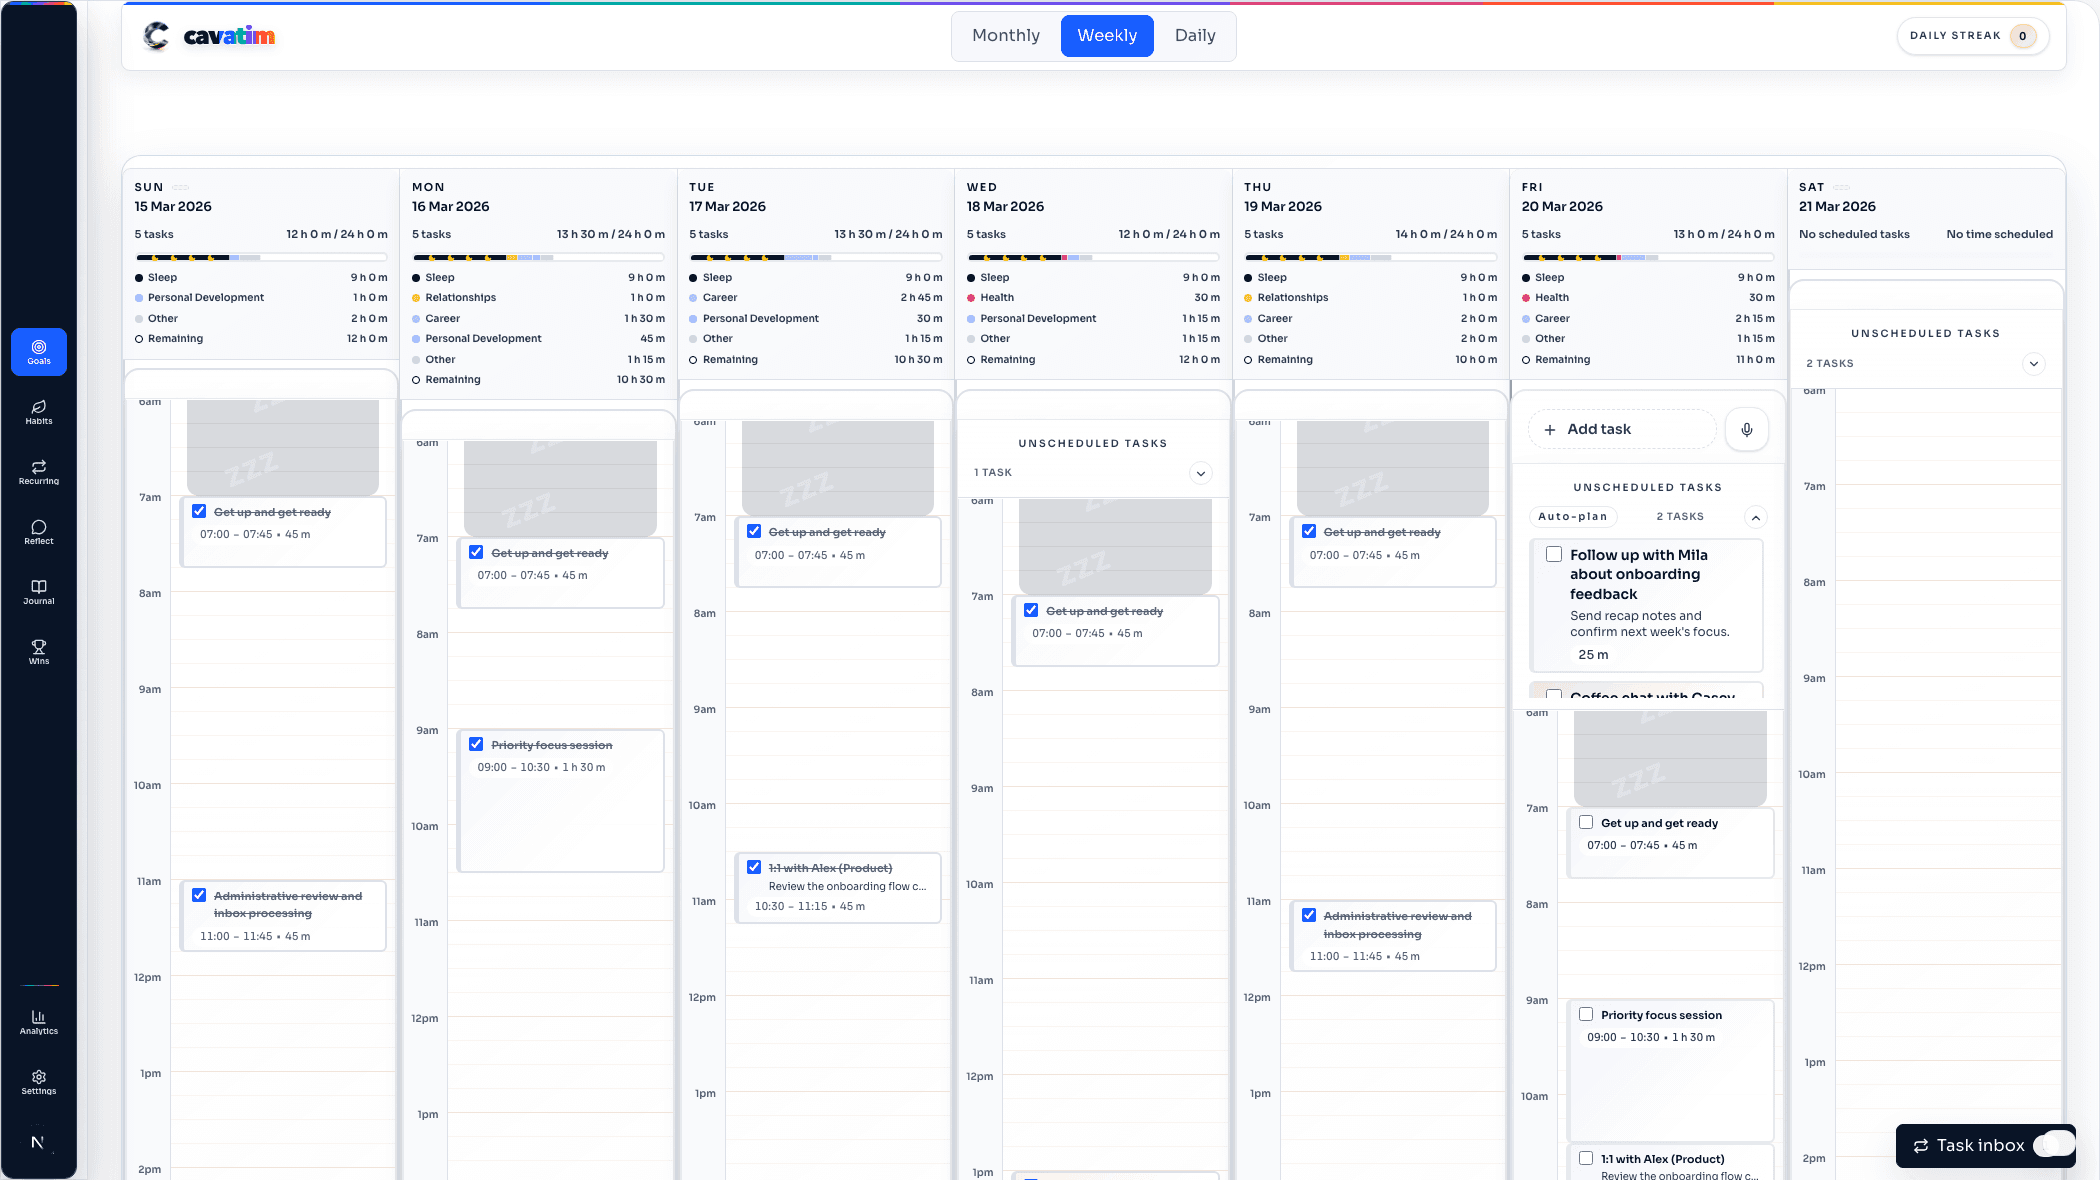Click the 21 Mar 2026 date header
2100x1180 pixels.
(1837, 206)
